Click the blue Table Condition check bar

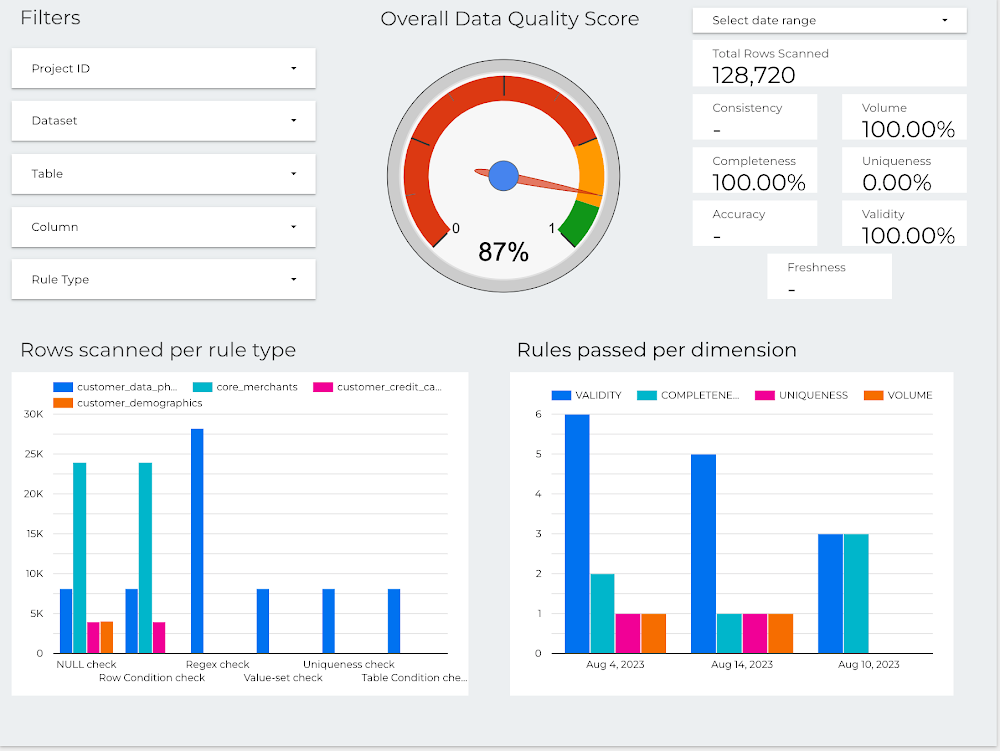click(394, 621)
